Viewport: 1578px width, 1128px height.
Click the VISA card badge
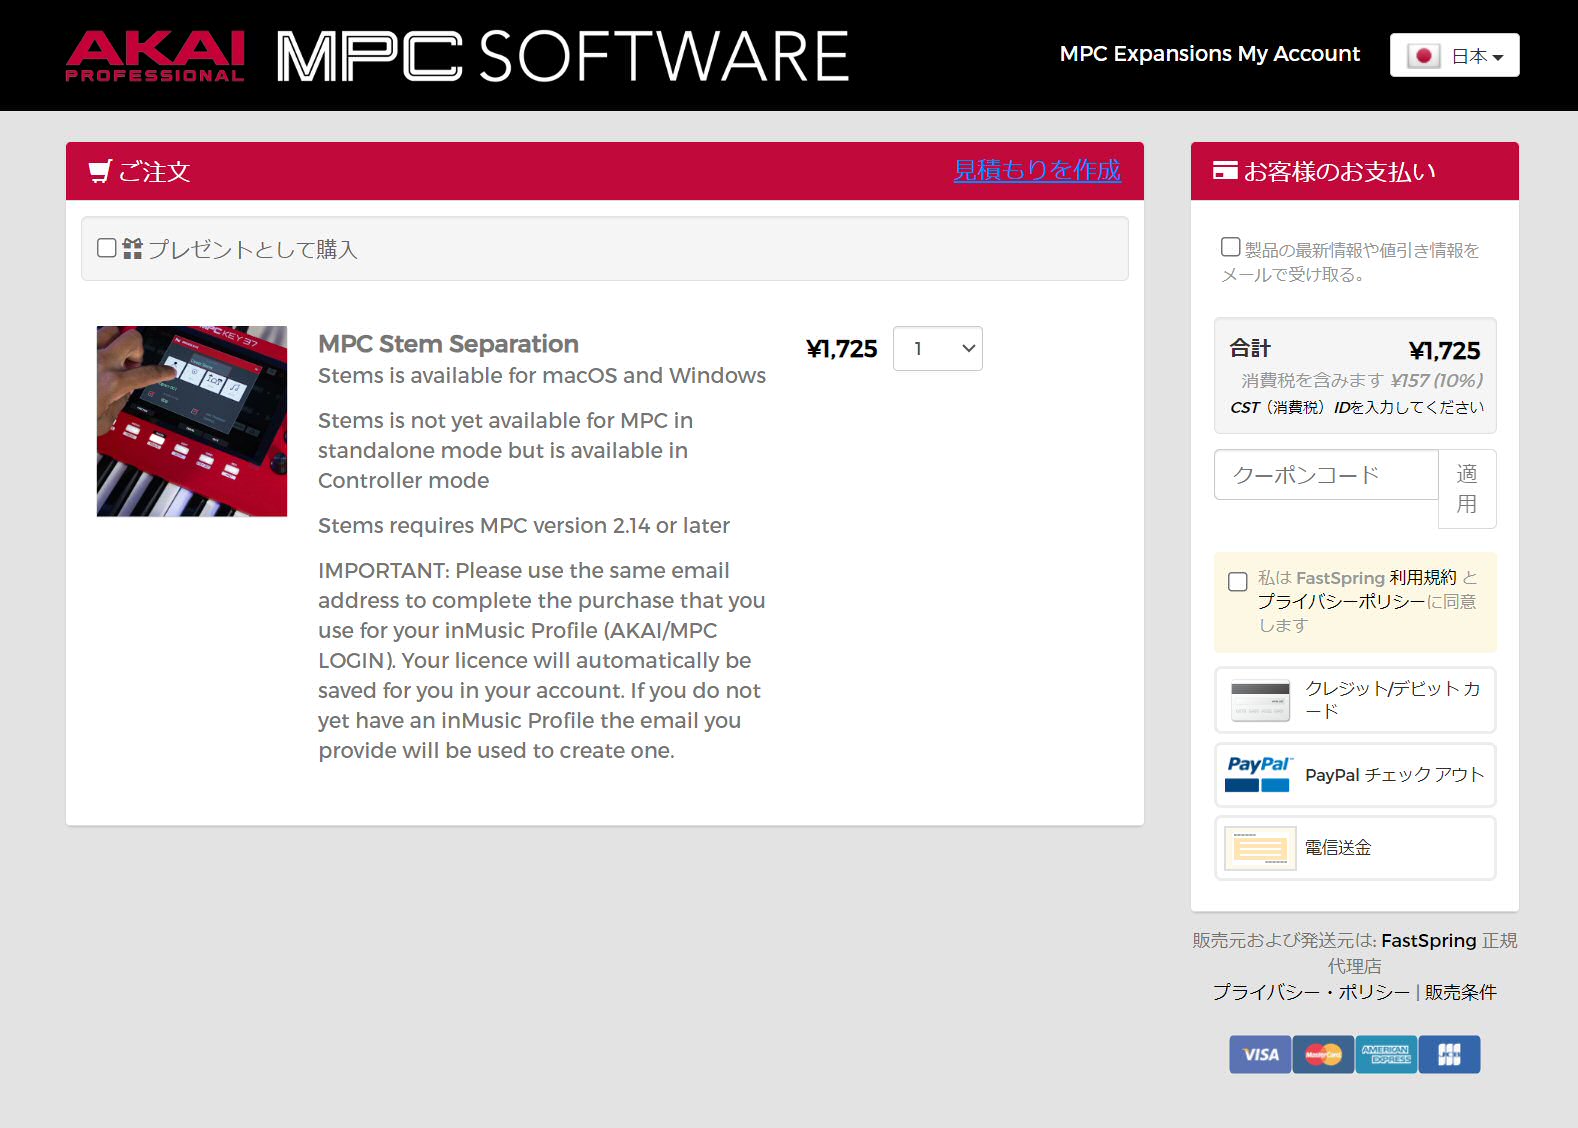1260,1054
